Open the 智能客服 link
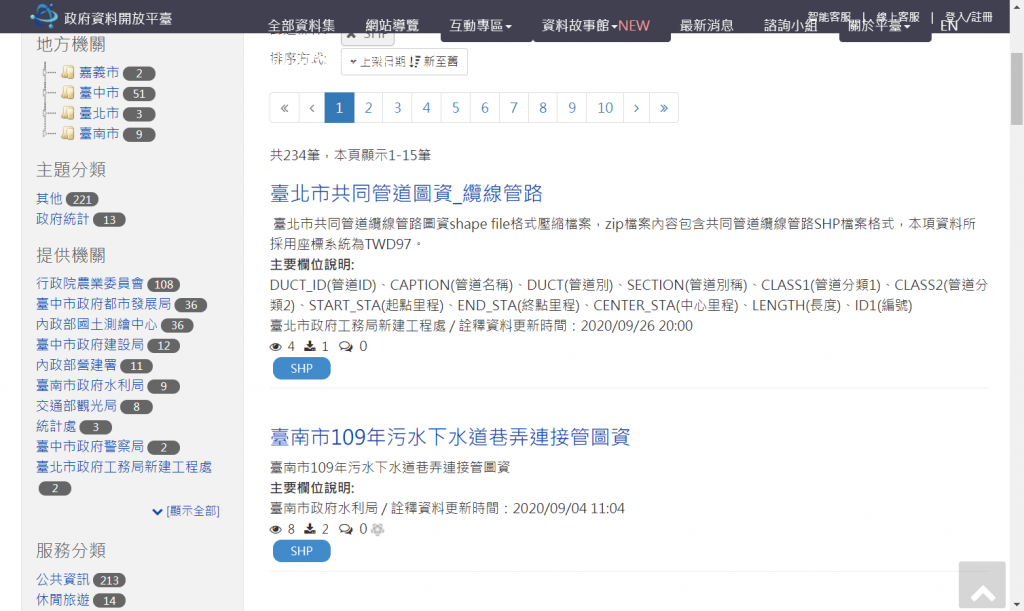 [829, 16]
